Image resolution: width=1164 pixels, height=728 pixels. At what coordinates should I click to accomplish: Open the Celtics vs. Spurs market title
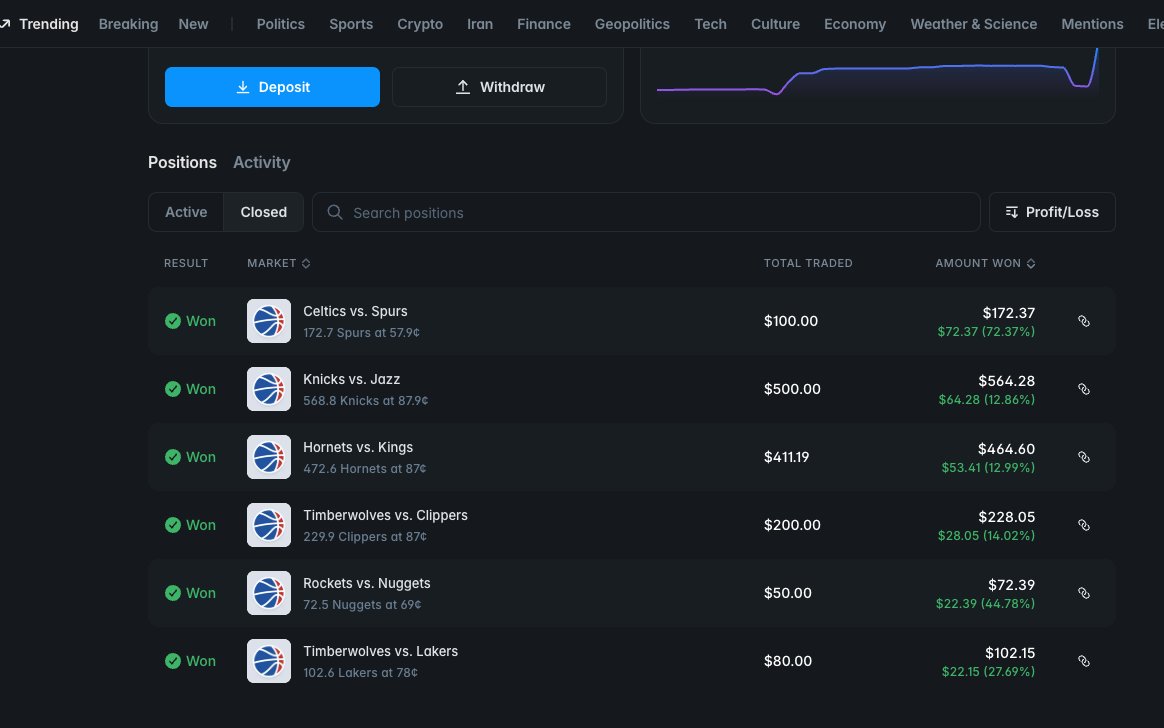[355, 311]
